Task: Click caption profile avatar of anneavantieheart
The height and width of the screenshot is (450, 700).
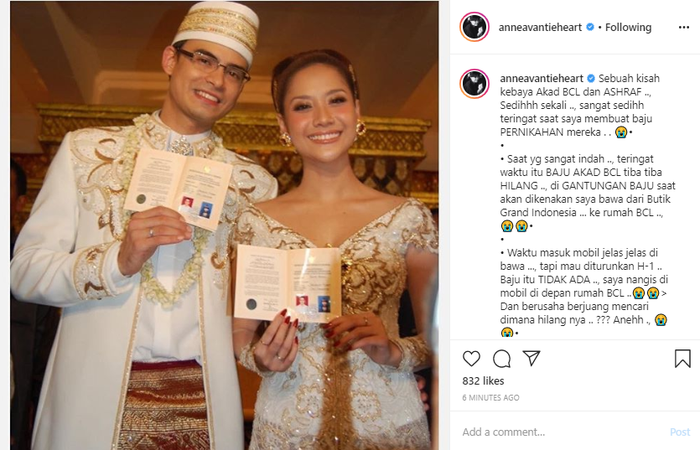Action: [x=475, y=83]
